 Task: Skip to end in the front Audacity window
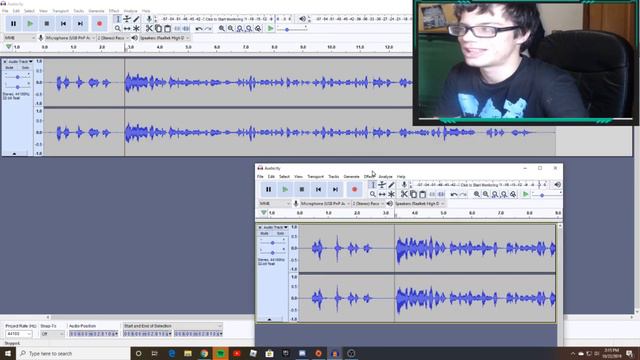click(335, 189)
